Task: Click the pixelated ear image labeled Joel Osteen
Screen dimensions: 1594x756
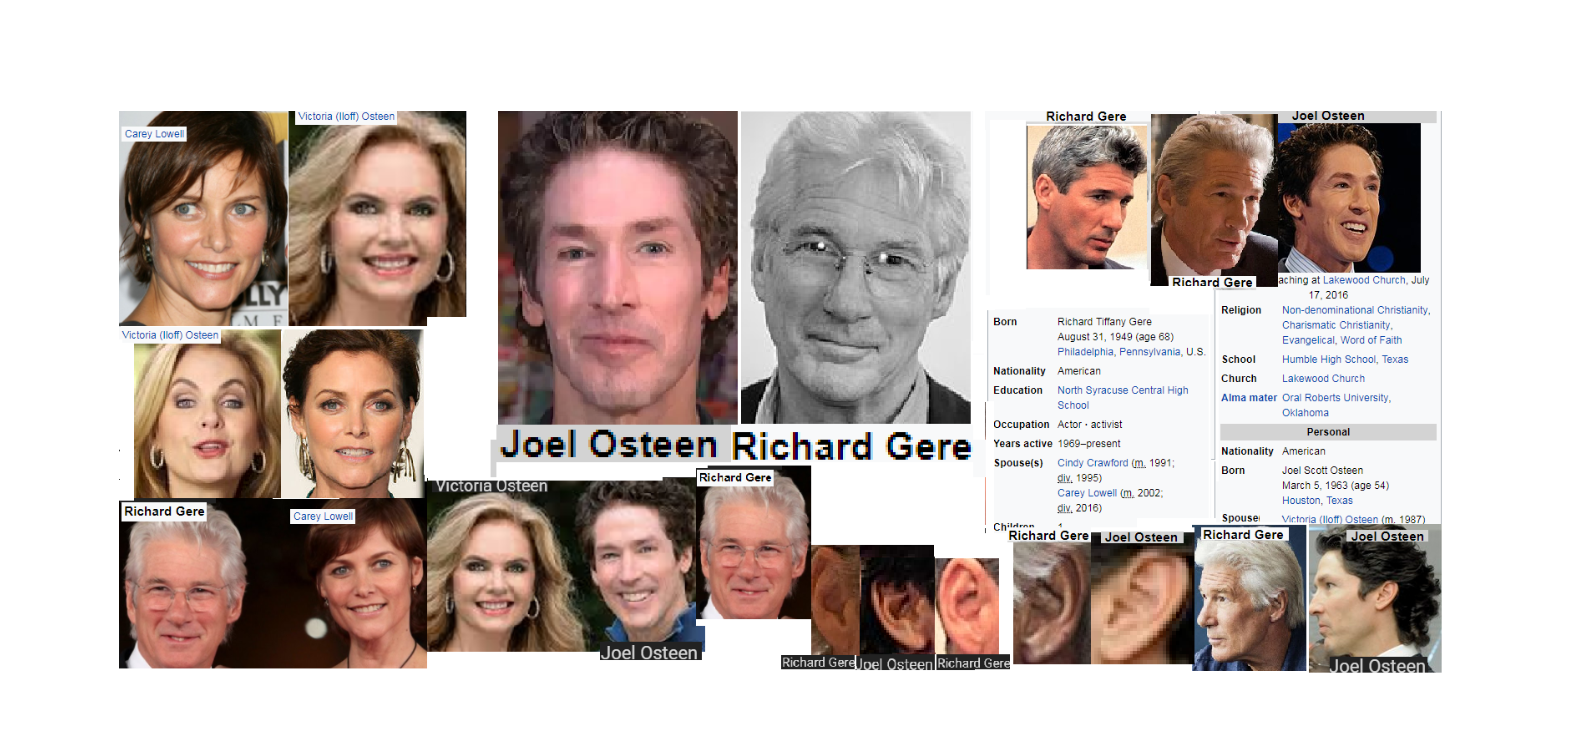Action: tap(1142, 605)
